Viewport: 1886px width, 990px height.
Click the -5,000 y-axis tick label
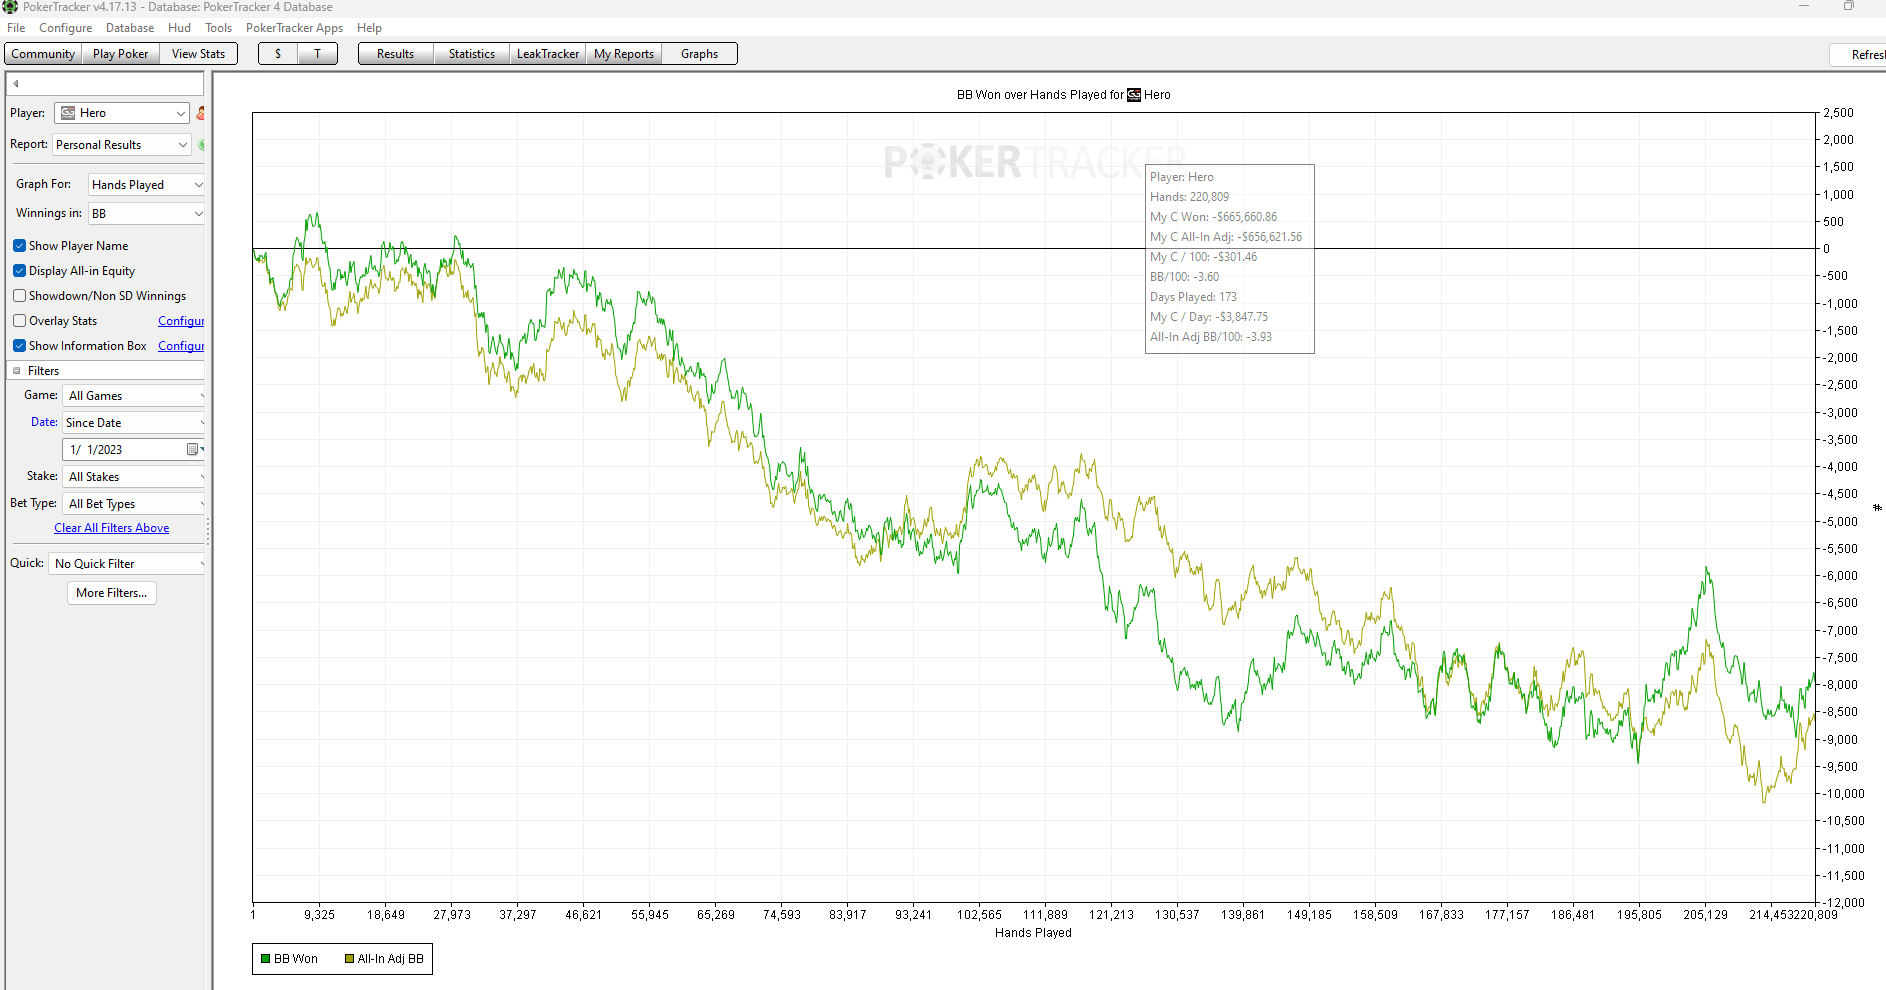pos(1841,522)
